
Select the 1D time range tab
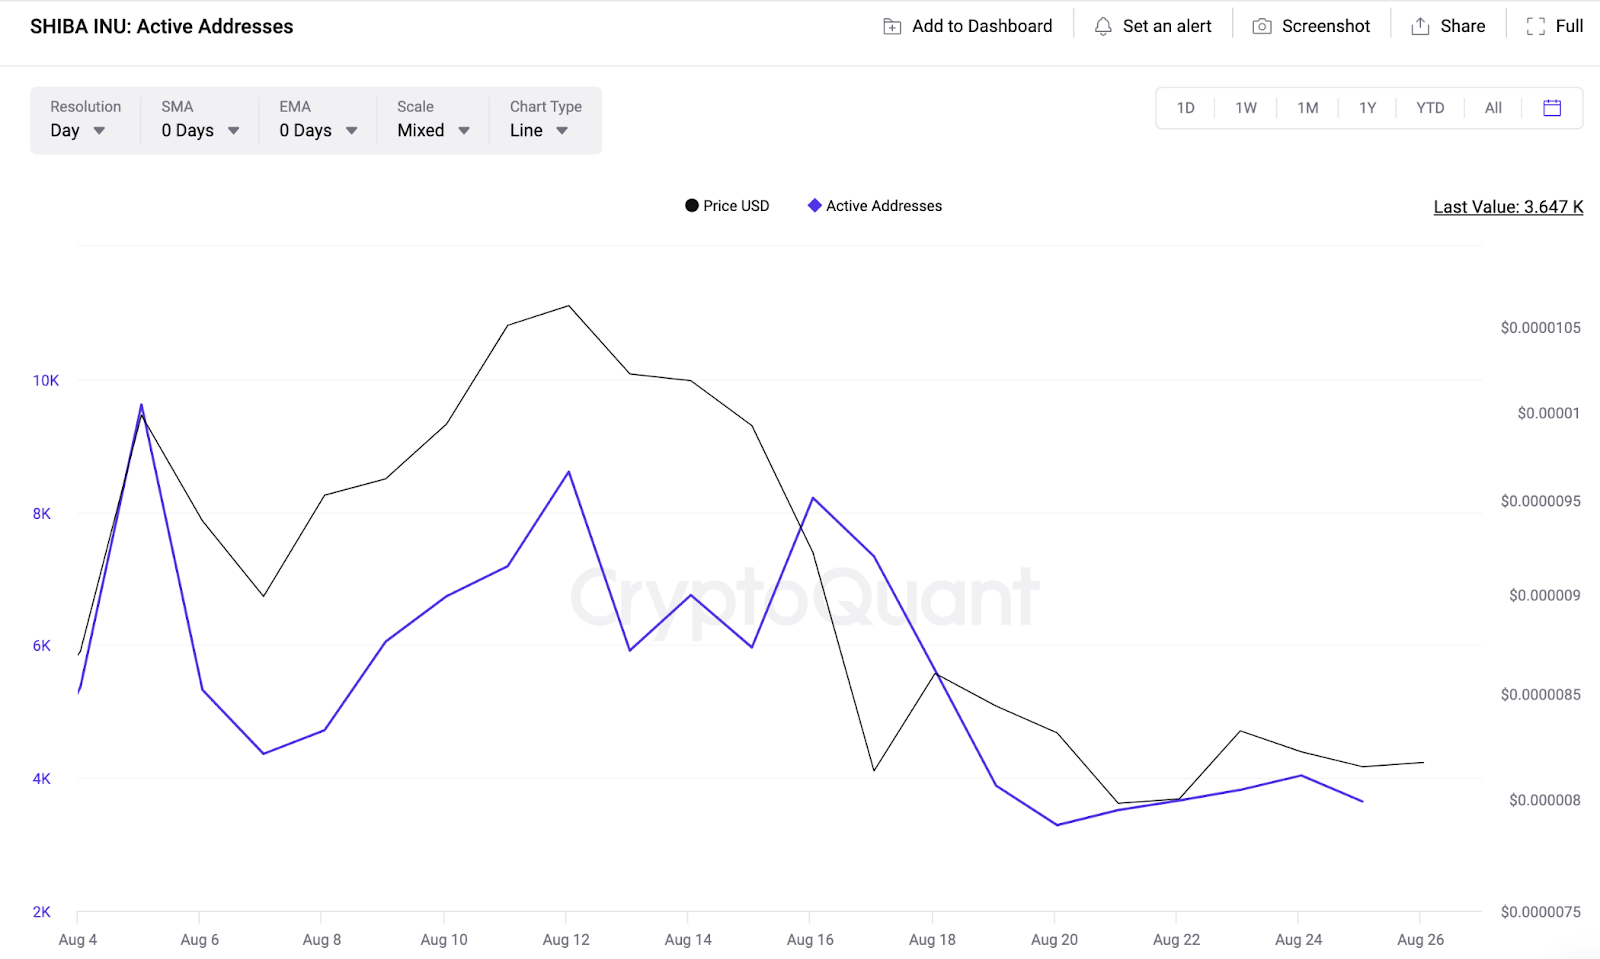tap(1186, 108)
